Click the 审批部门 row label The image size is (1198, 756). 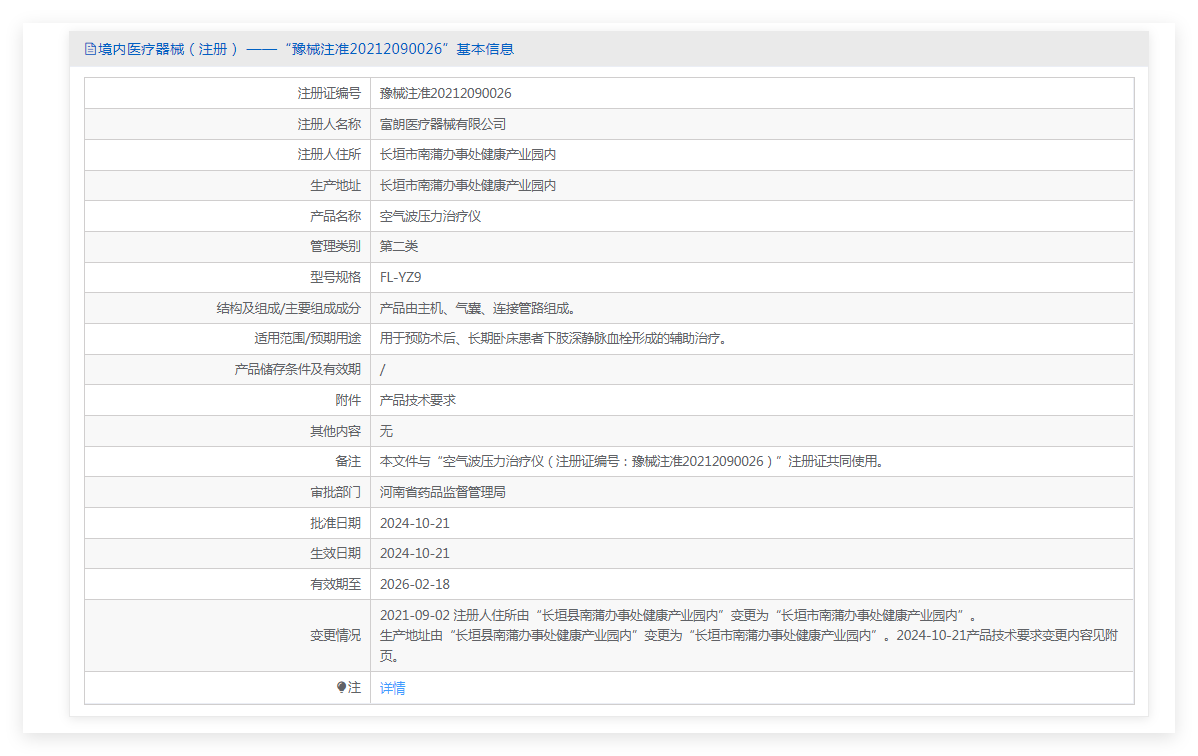(335, 492)
